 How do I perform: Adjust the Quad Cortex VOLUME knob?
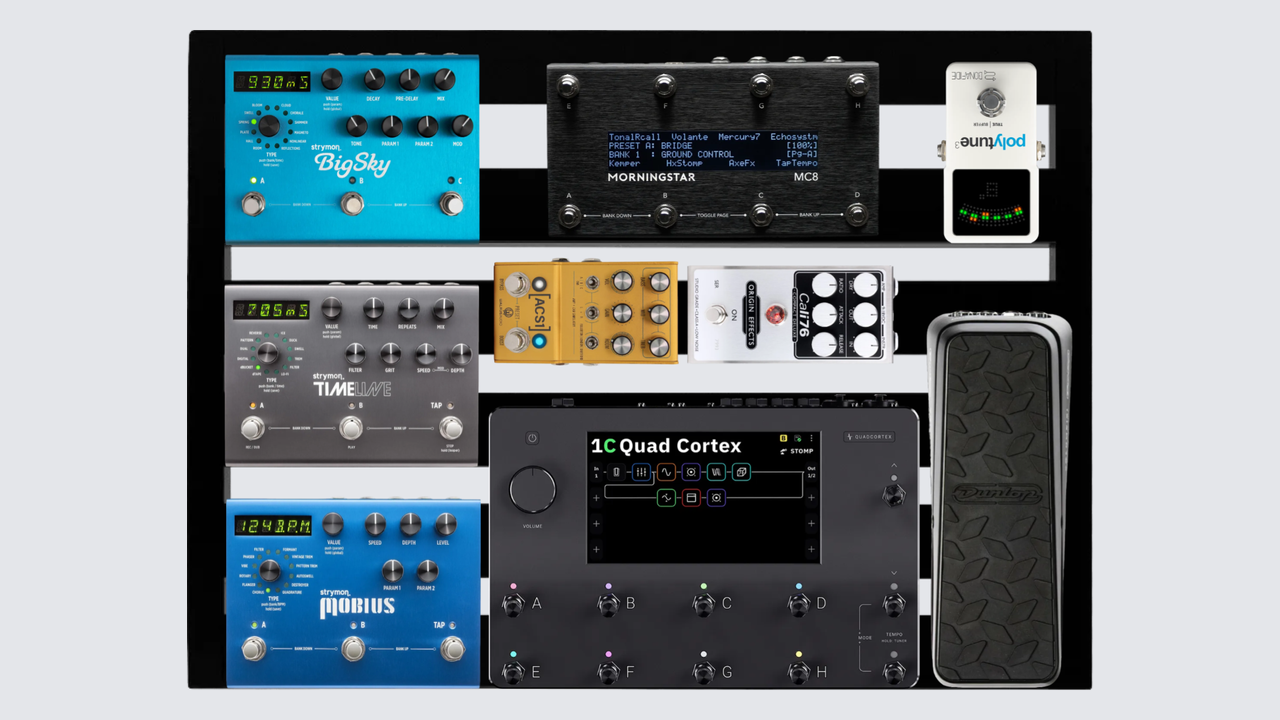pos(532,490)
